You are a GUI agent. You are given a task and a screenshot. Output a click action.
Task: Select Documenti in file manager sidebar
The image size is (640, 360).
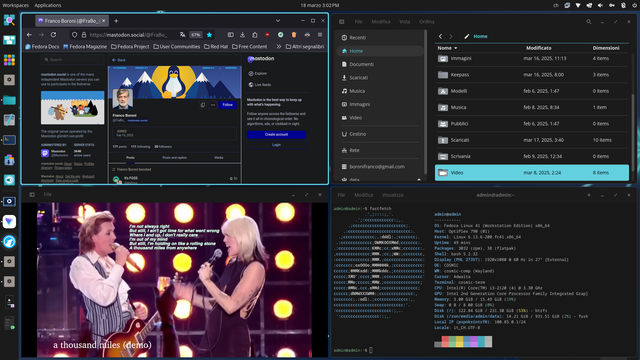(x=380, y=64)
